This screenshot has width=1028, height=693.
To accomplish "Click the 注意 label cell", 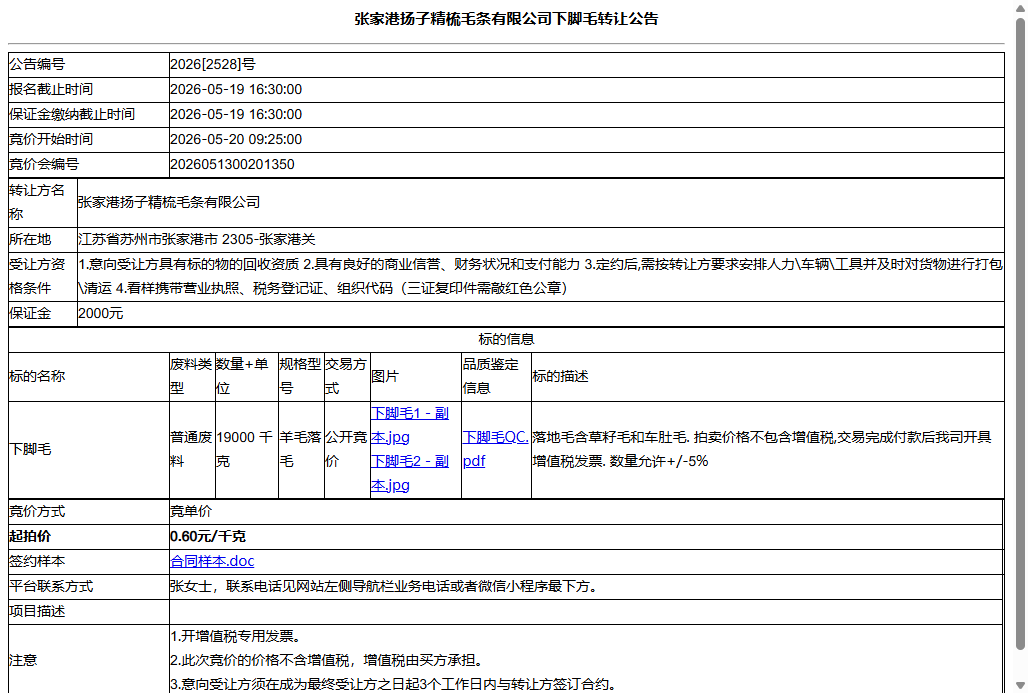I will pyautogui.click(x=89, y=660).
